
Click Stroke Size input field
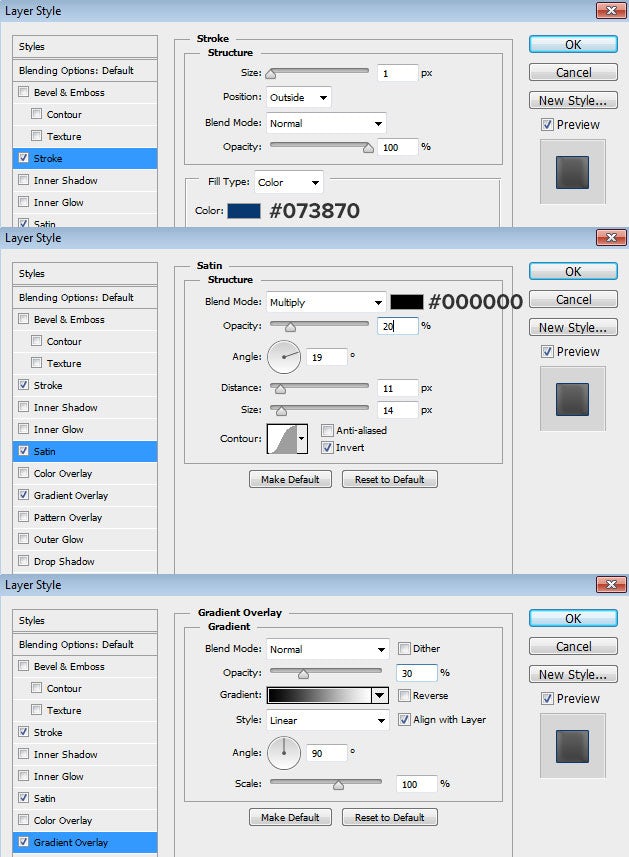click(398, 73)
